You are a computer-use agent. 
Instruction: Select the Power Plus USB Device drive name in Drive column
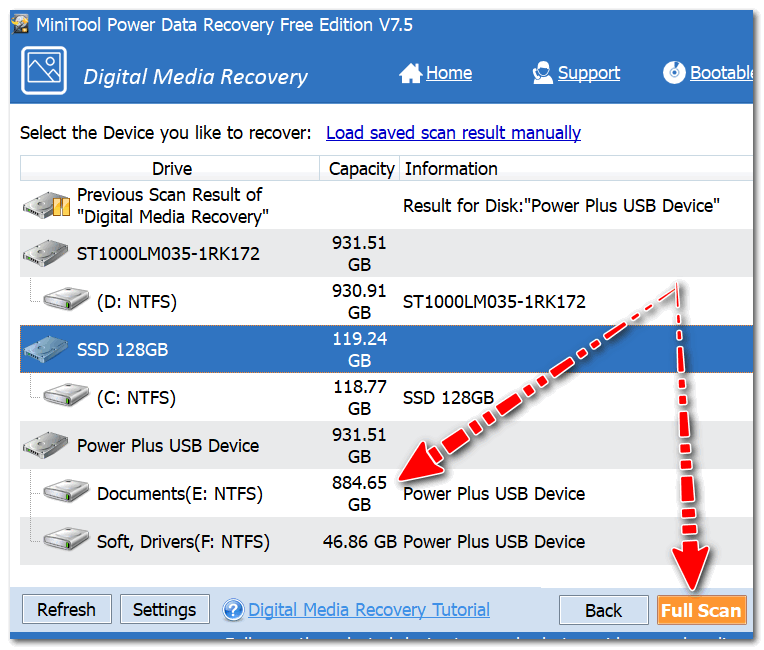168,446
